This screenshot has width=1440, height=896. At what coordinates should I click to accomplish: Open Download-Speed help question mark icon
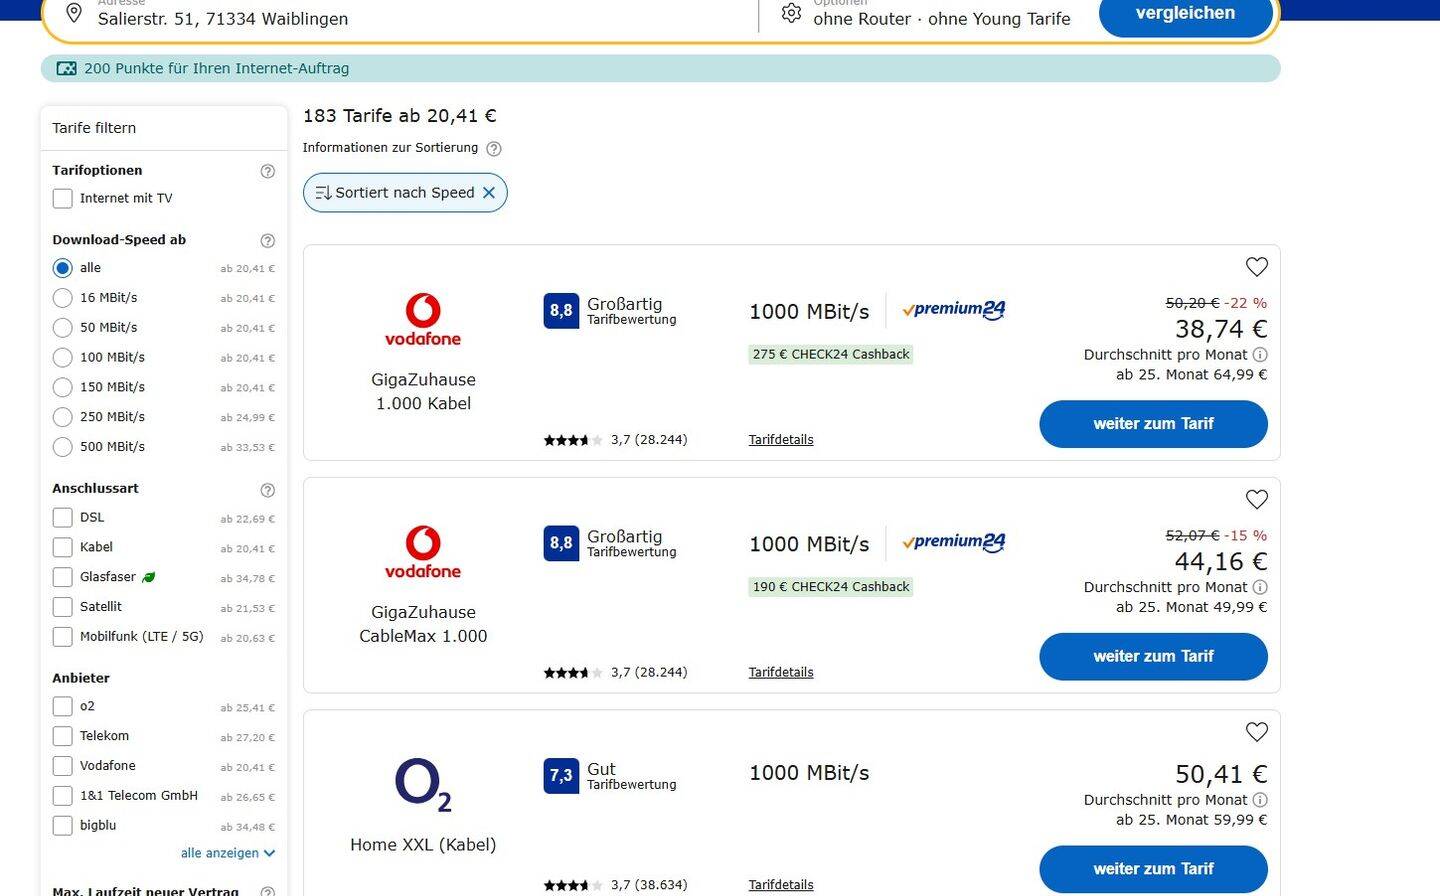pos(267,241)
